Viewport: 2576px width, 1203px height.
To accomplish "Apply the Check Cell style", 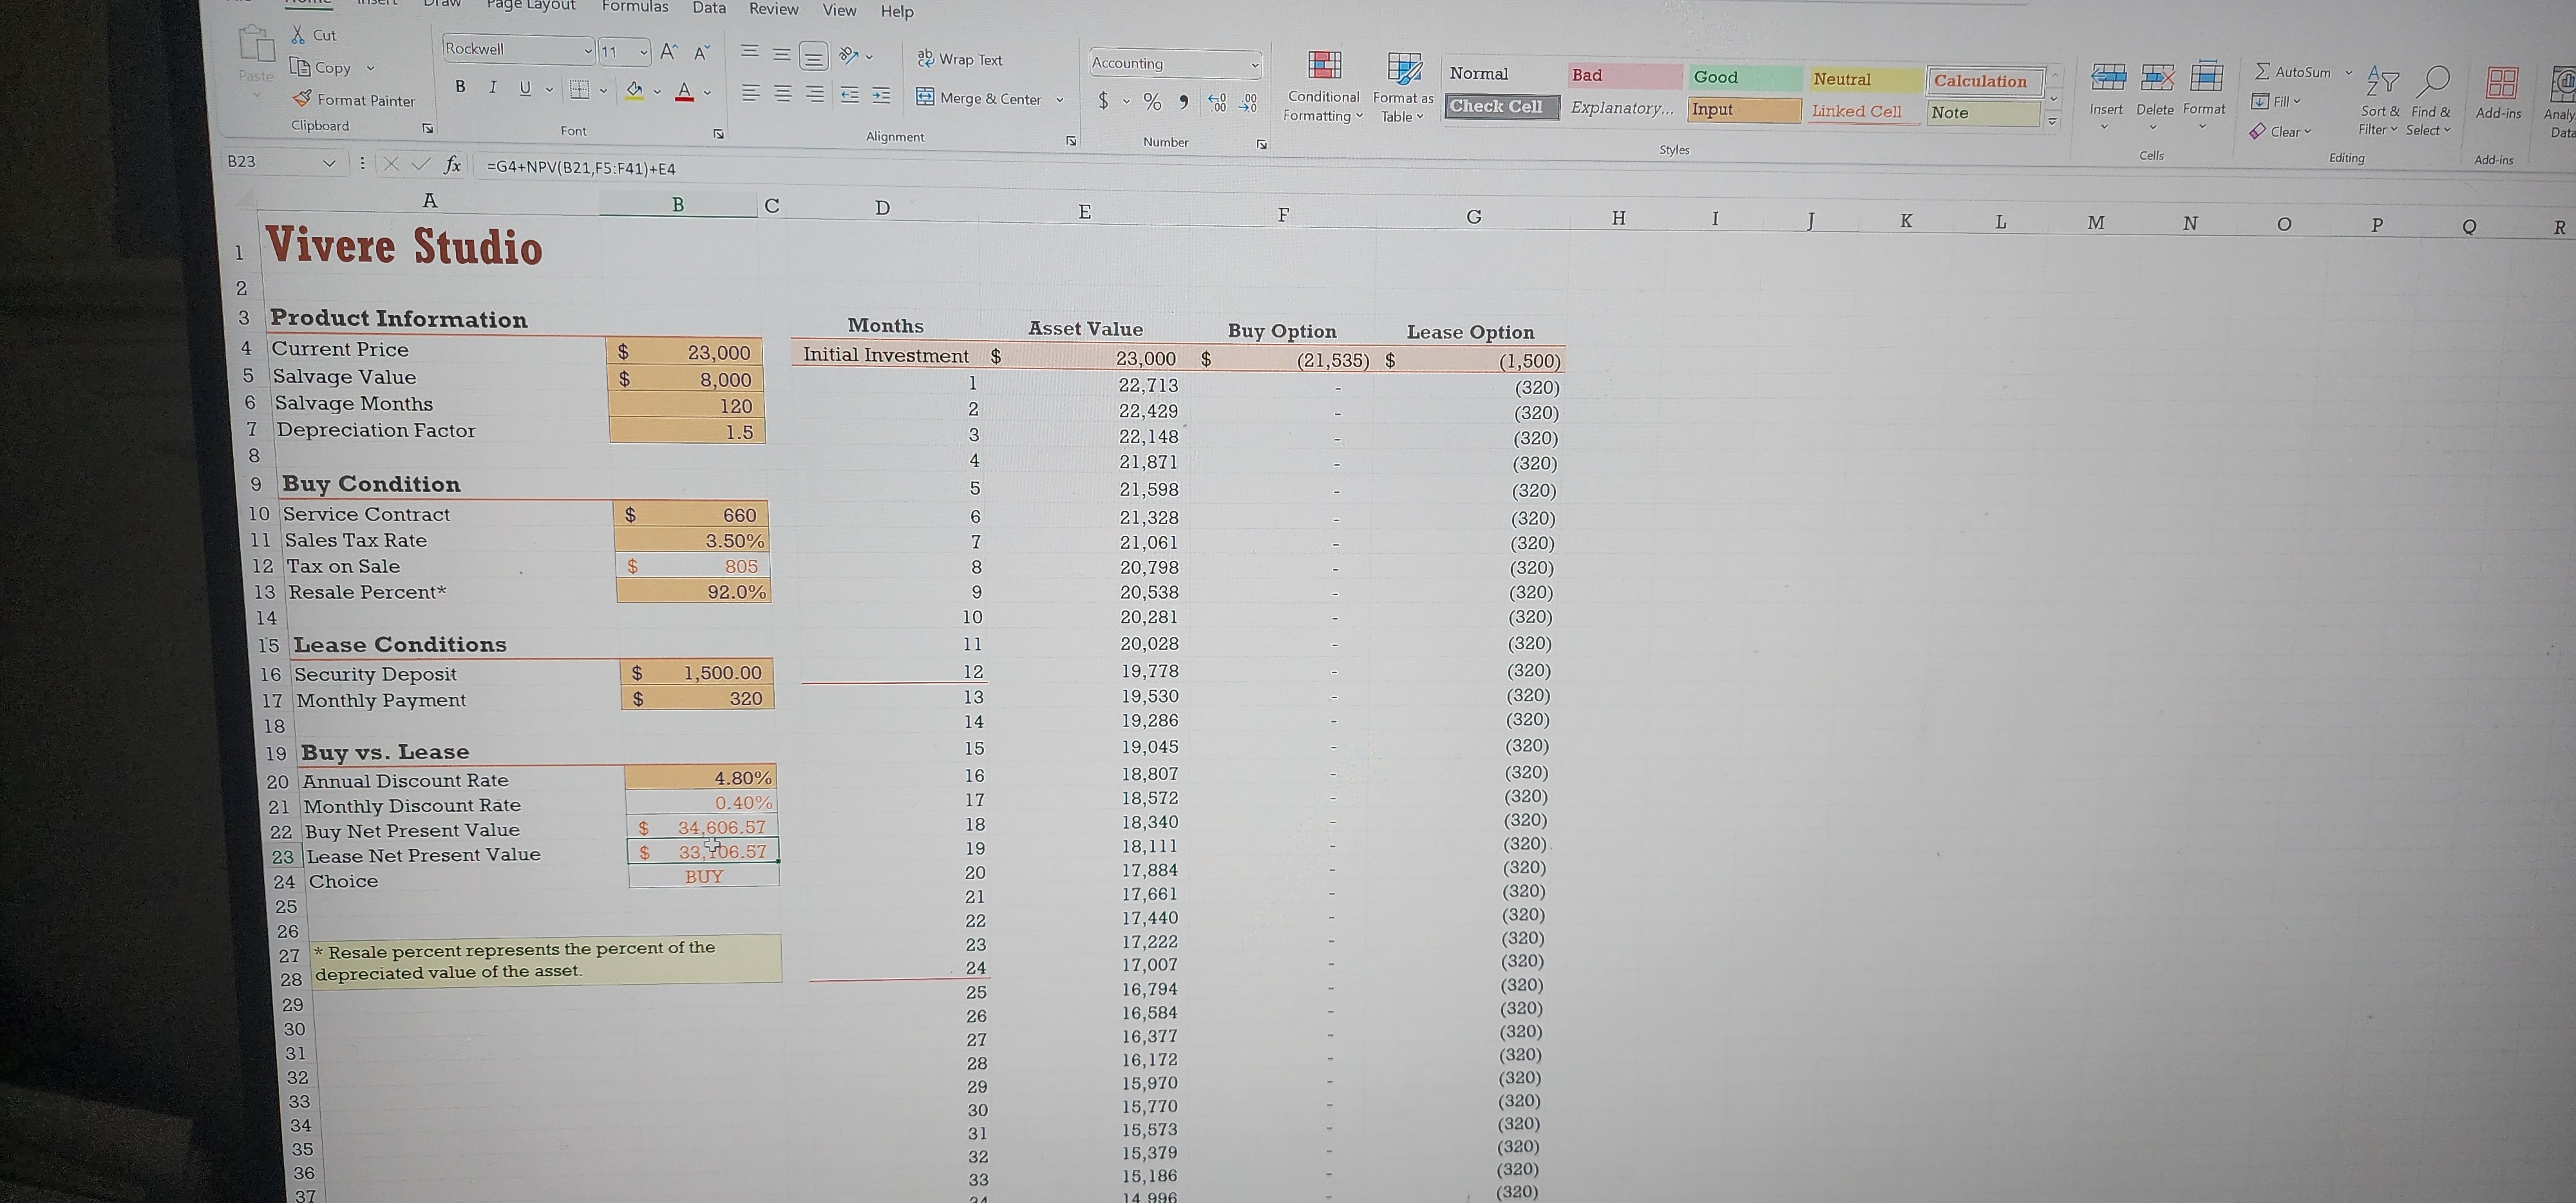I will (x=1500, y=106).
